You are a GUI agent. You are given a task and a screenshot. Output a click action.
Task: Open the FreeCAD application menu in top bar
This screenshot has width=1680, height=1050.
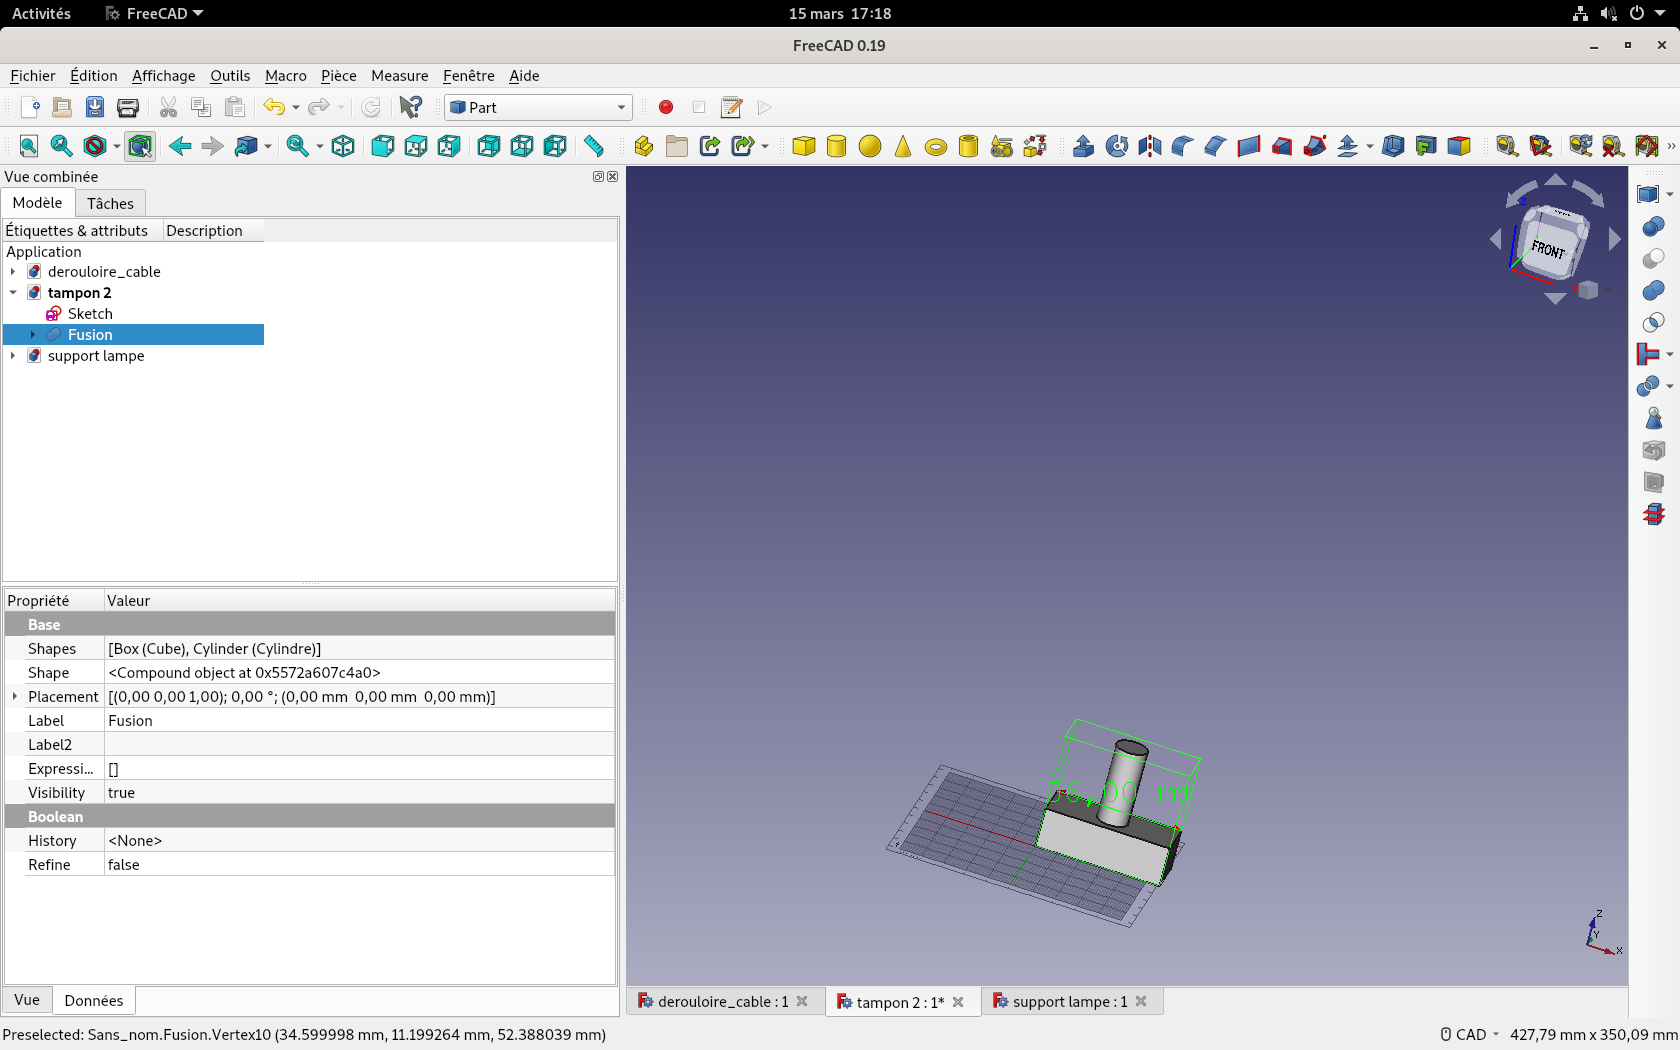[x=155, y=13]
